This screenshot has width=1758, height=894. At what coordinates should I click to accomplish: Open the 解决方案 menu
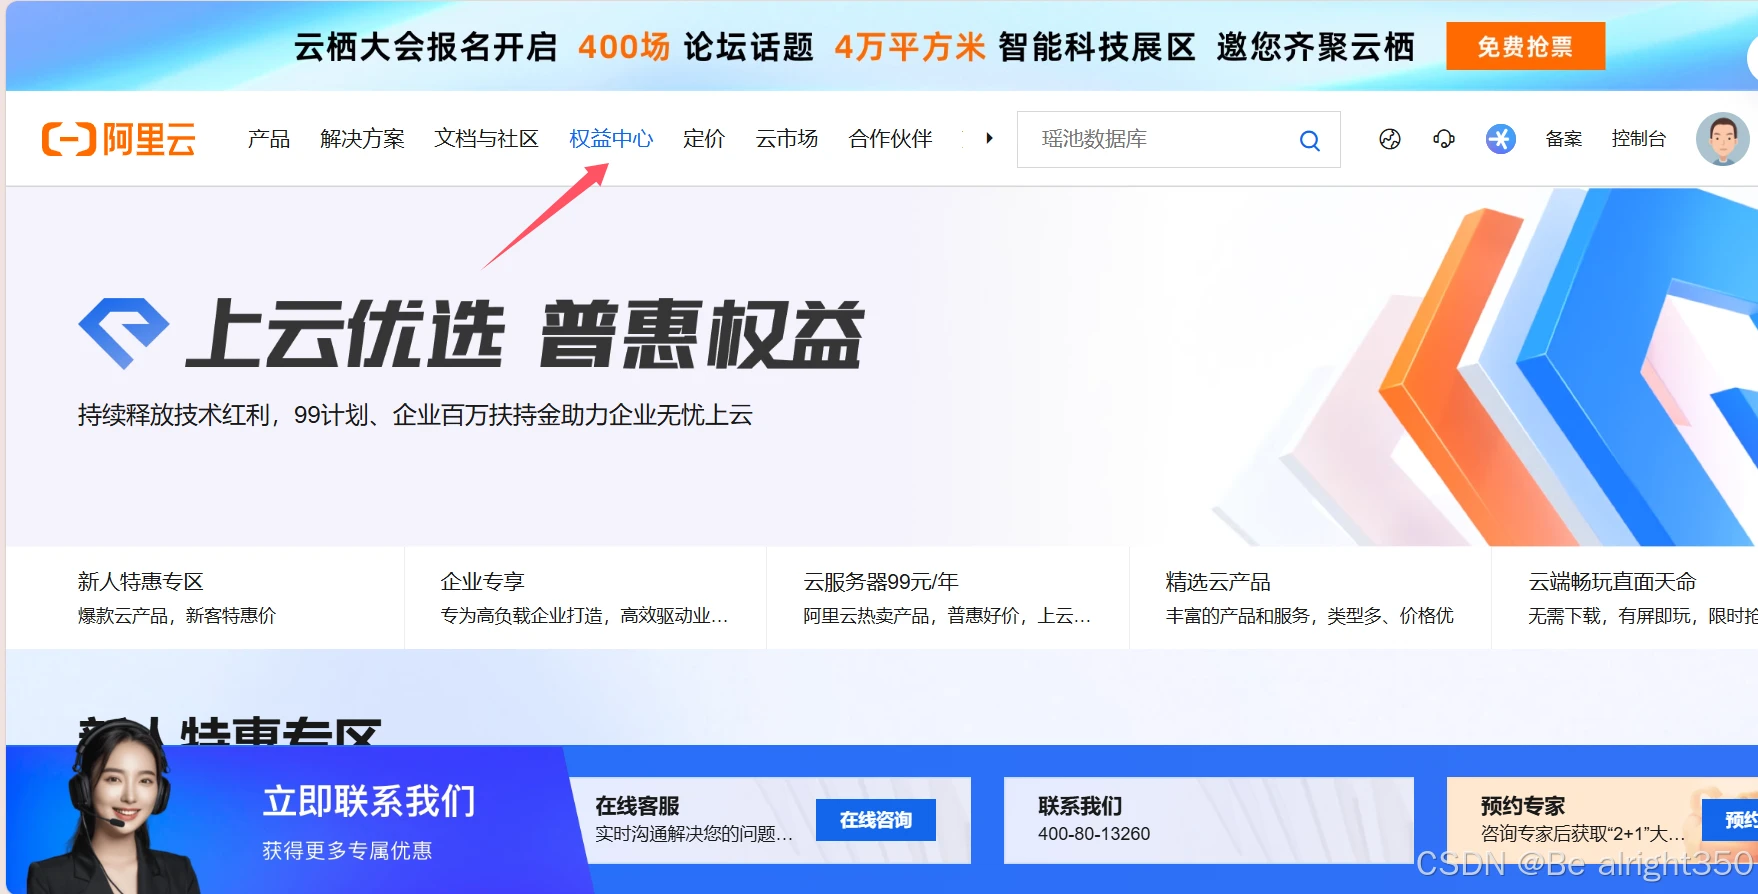pos(362,139)
